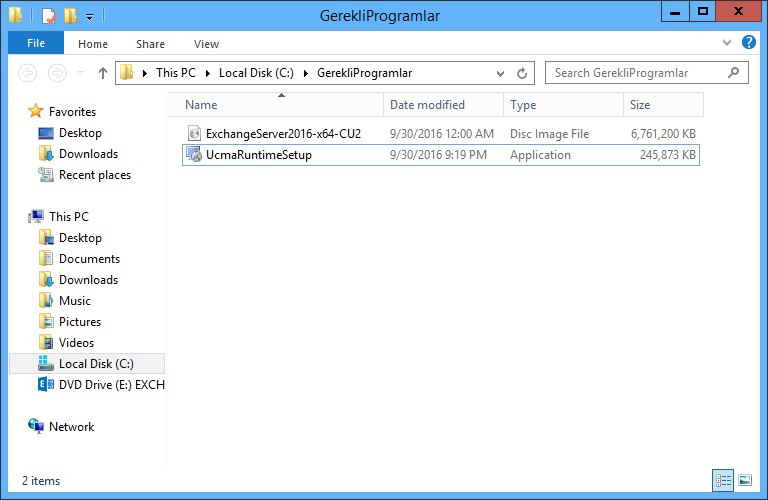Viewport: 768px width, 500px height.
Task: Click the Pictures folder icon
Action: (46, 321)
